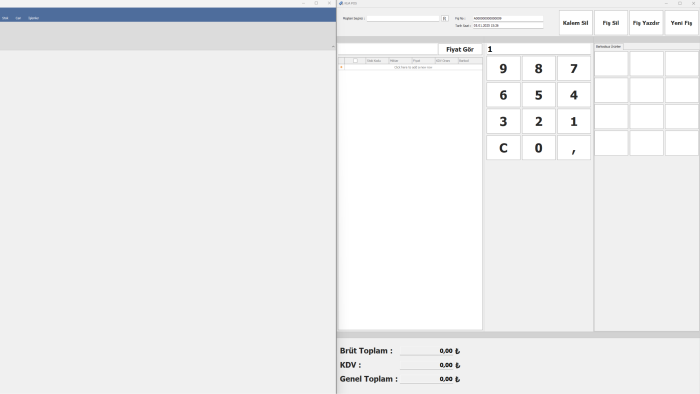Image resolution: width=700 pixels, height=394 pixels.
Task: Click the Brüt Toplam amount field
Action: [427, 351]
